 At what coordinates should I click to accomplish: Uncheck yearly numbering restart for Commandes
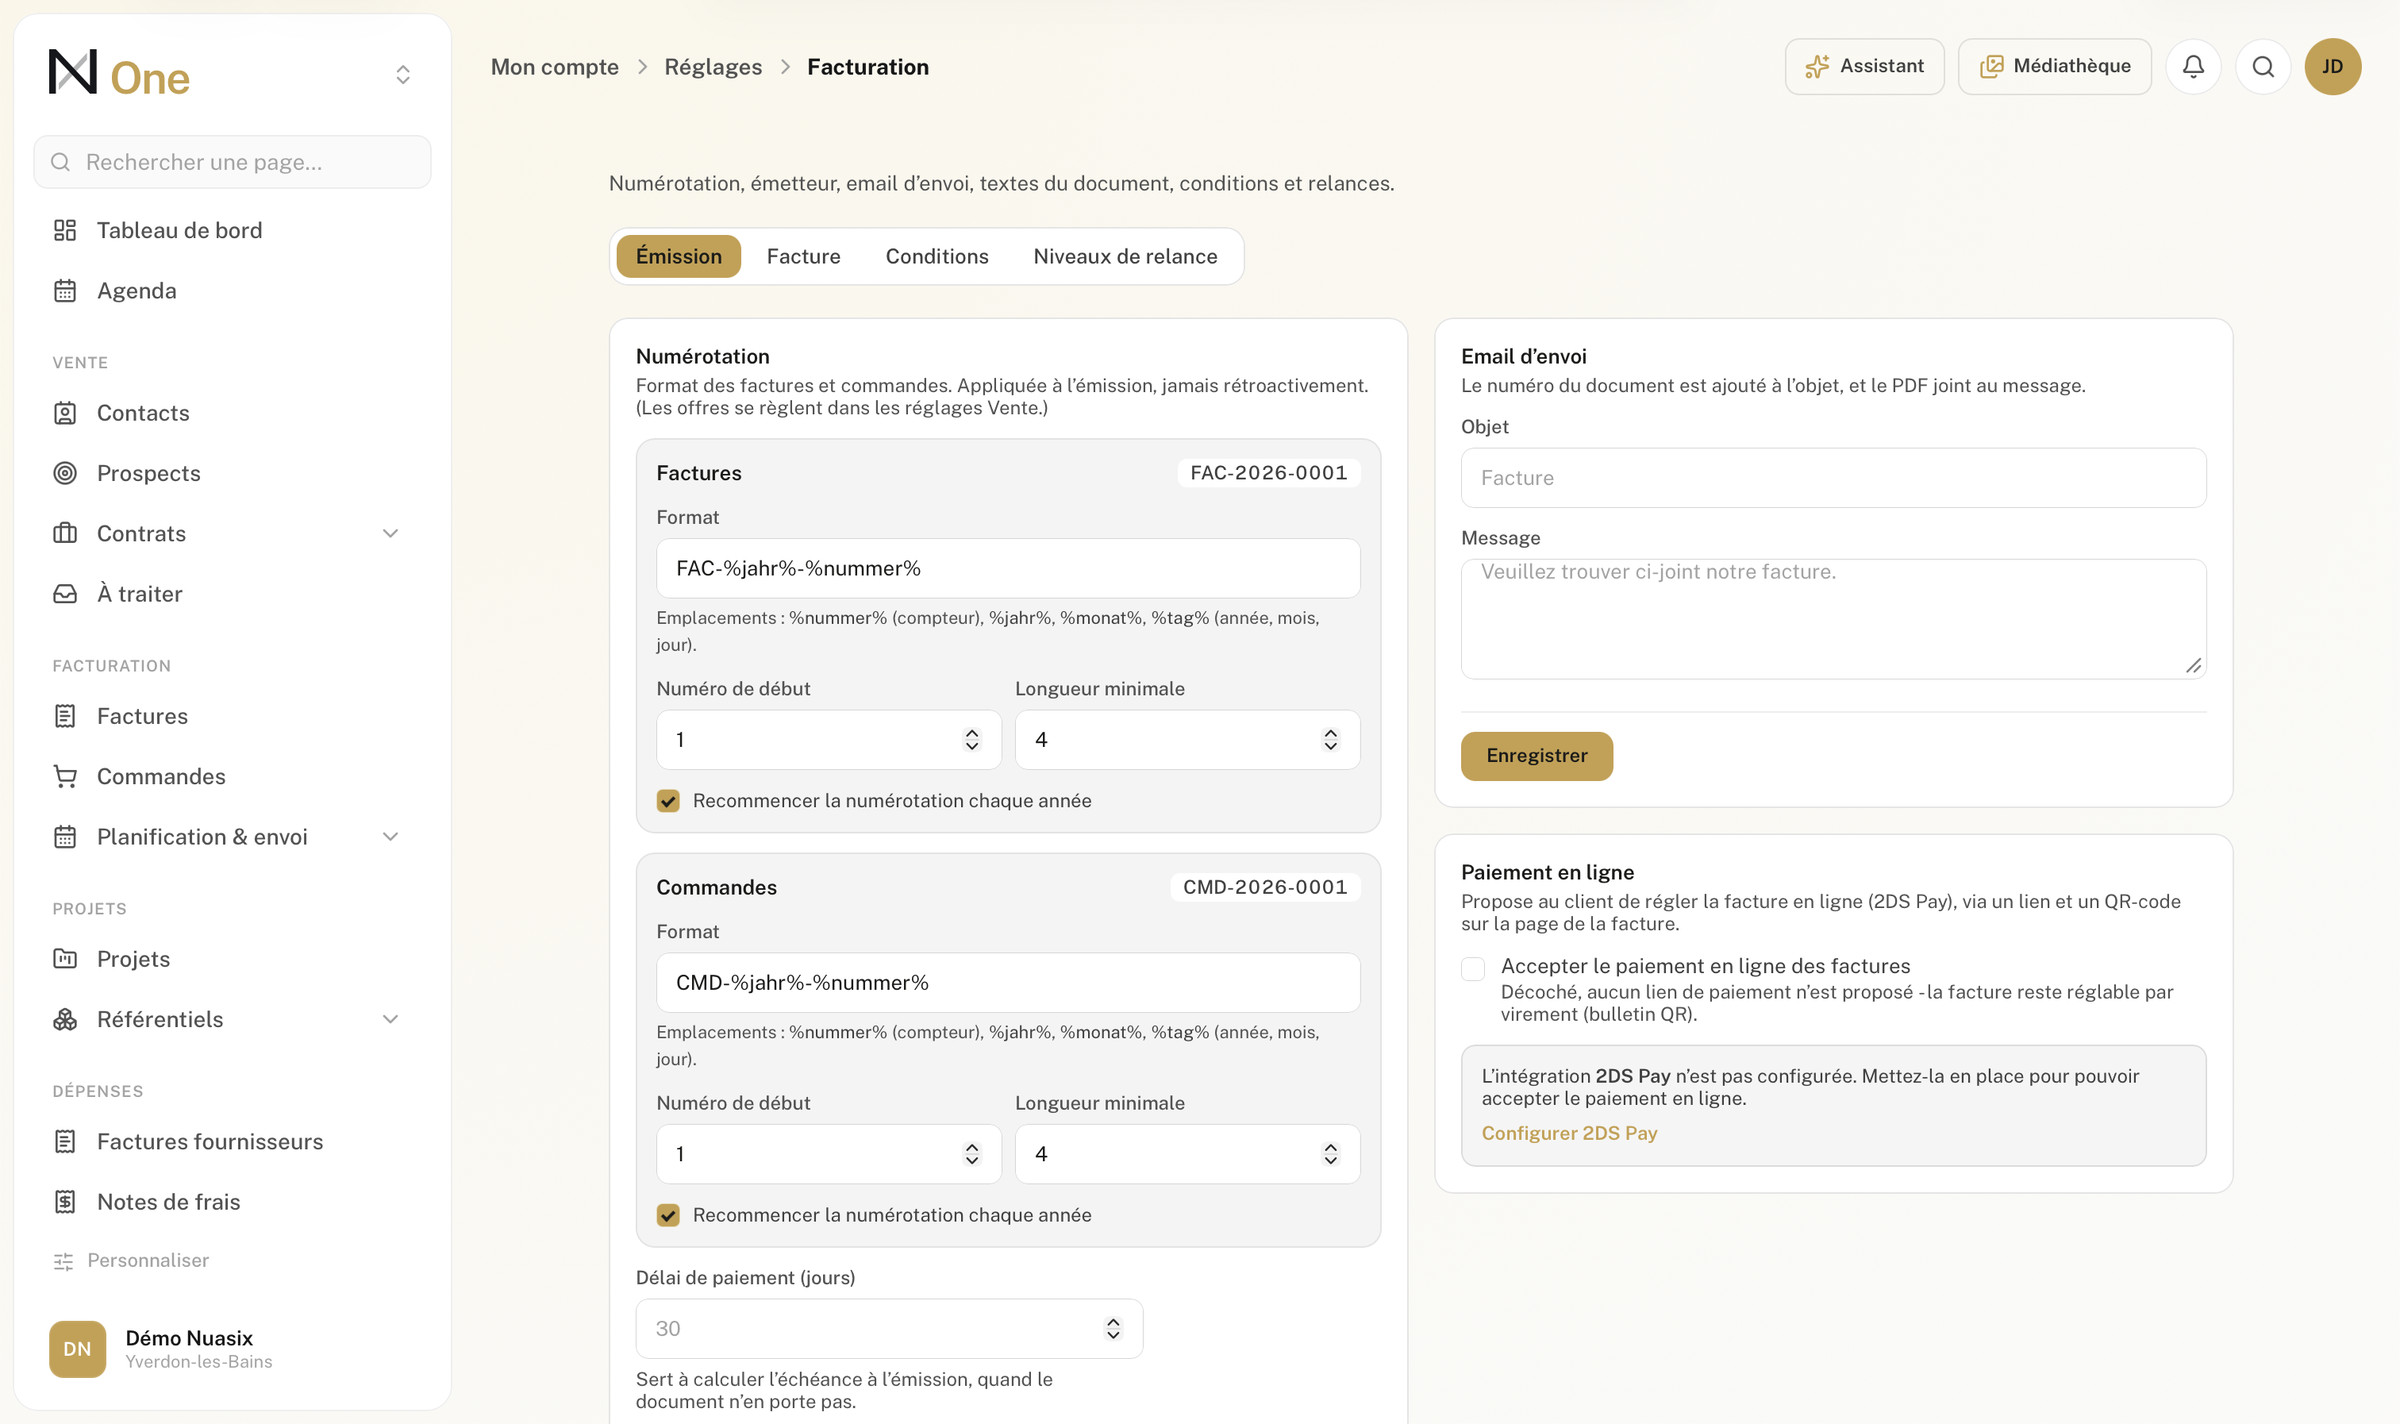click(668, 1215)
